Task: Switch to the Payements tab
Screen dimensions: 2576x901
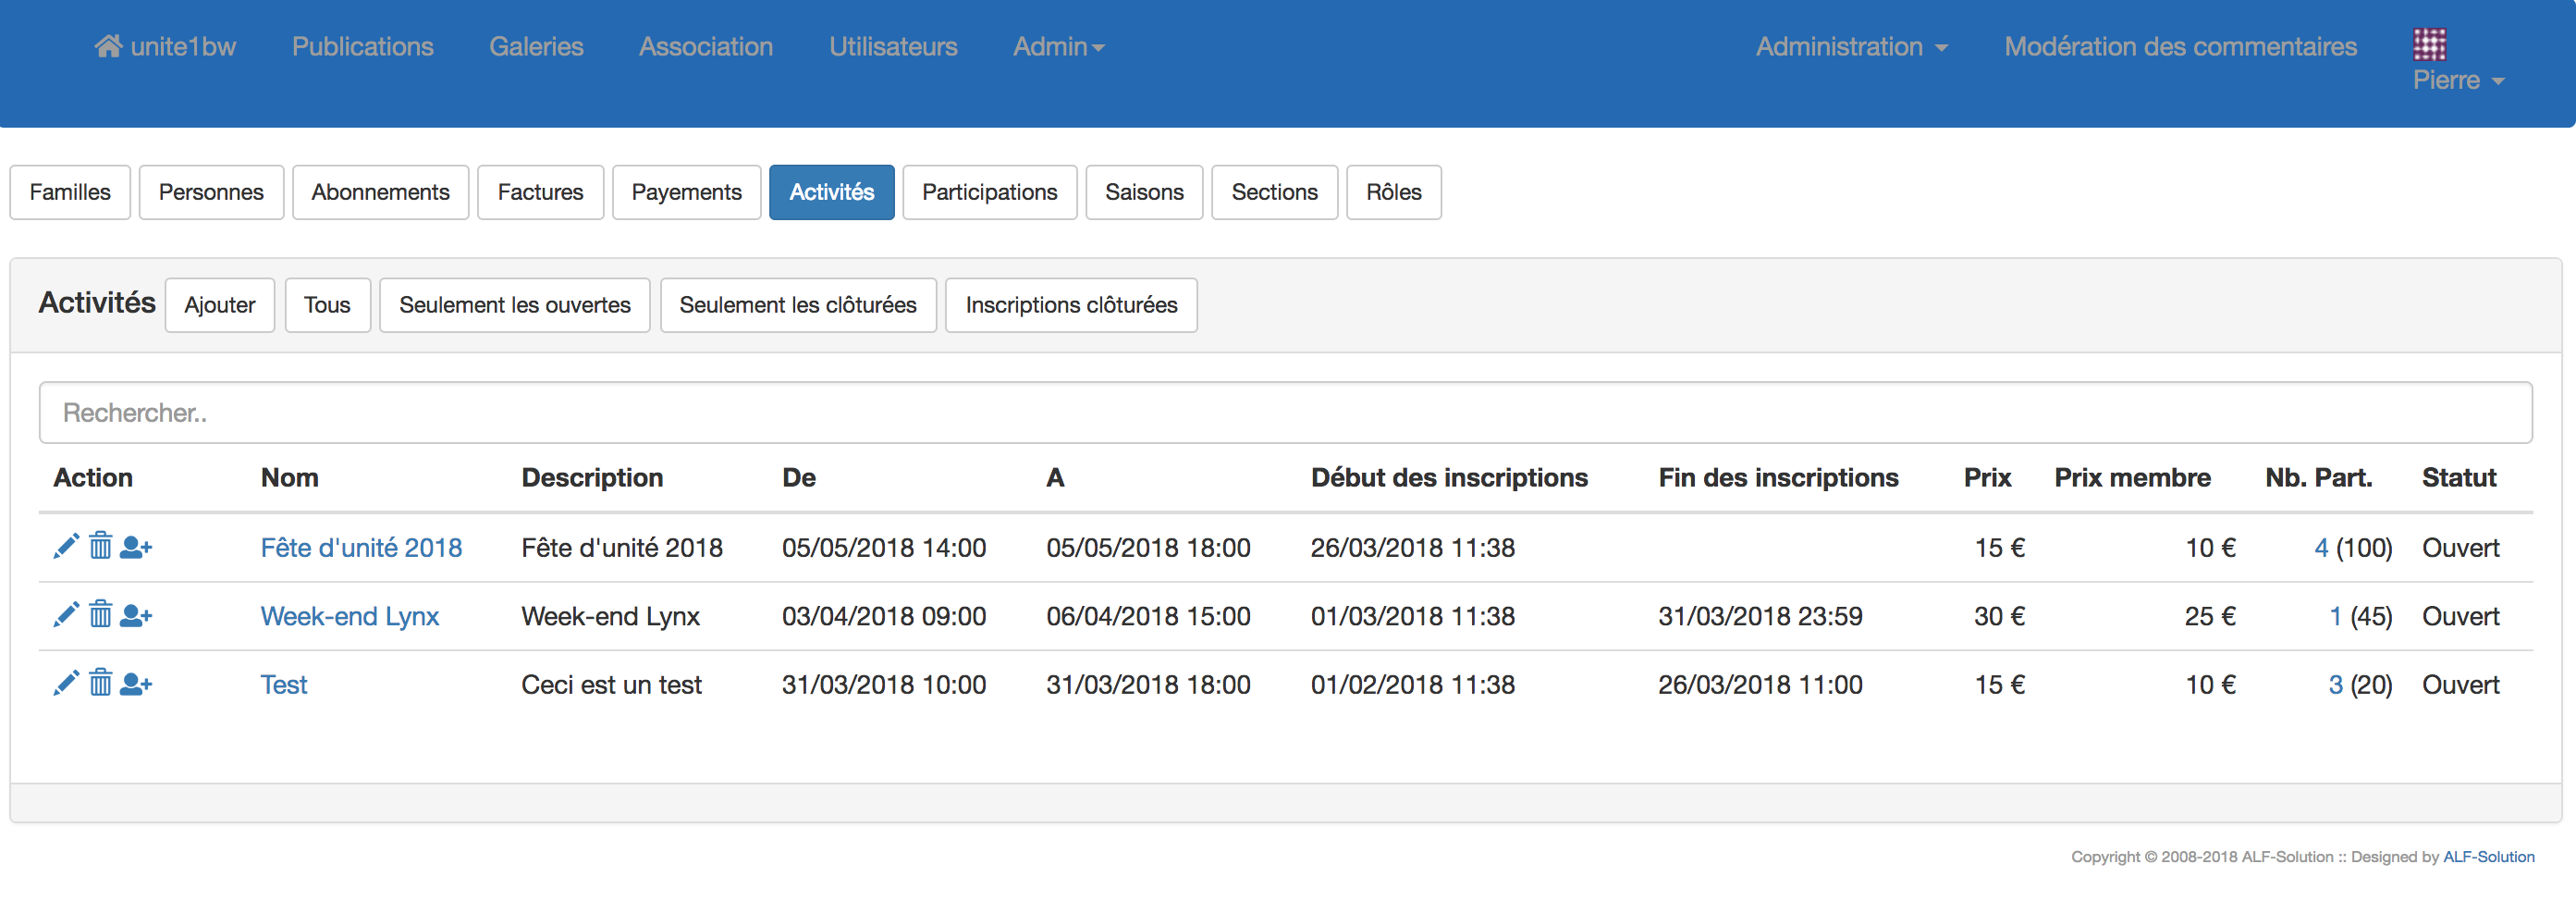Action: tap(686, 192)
